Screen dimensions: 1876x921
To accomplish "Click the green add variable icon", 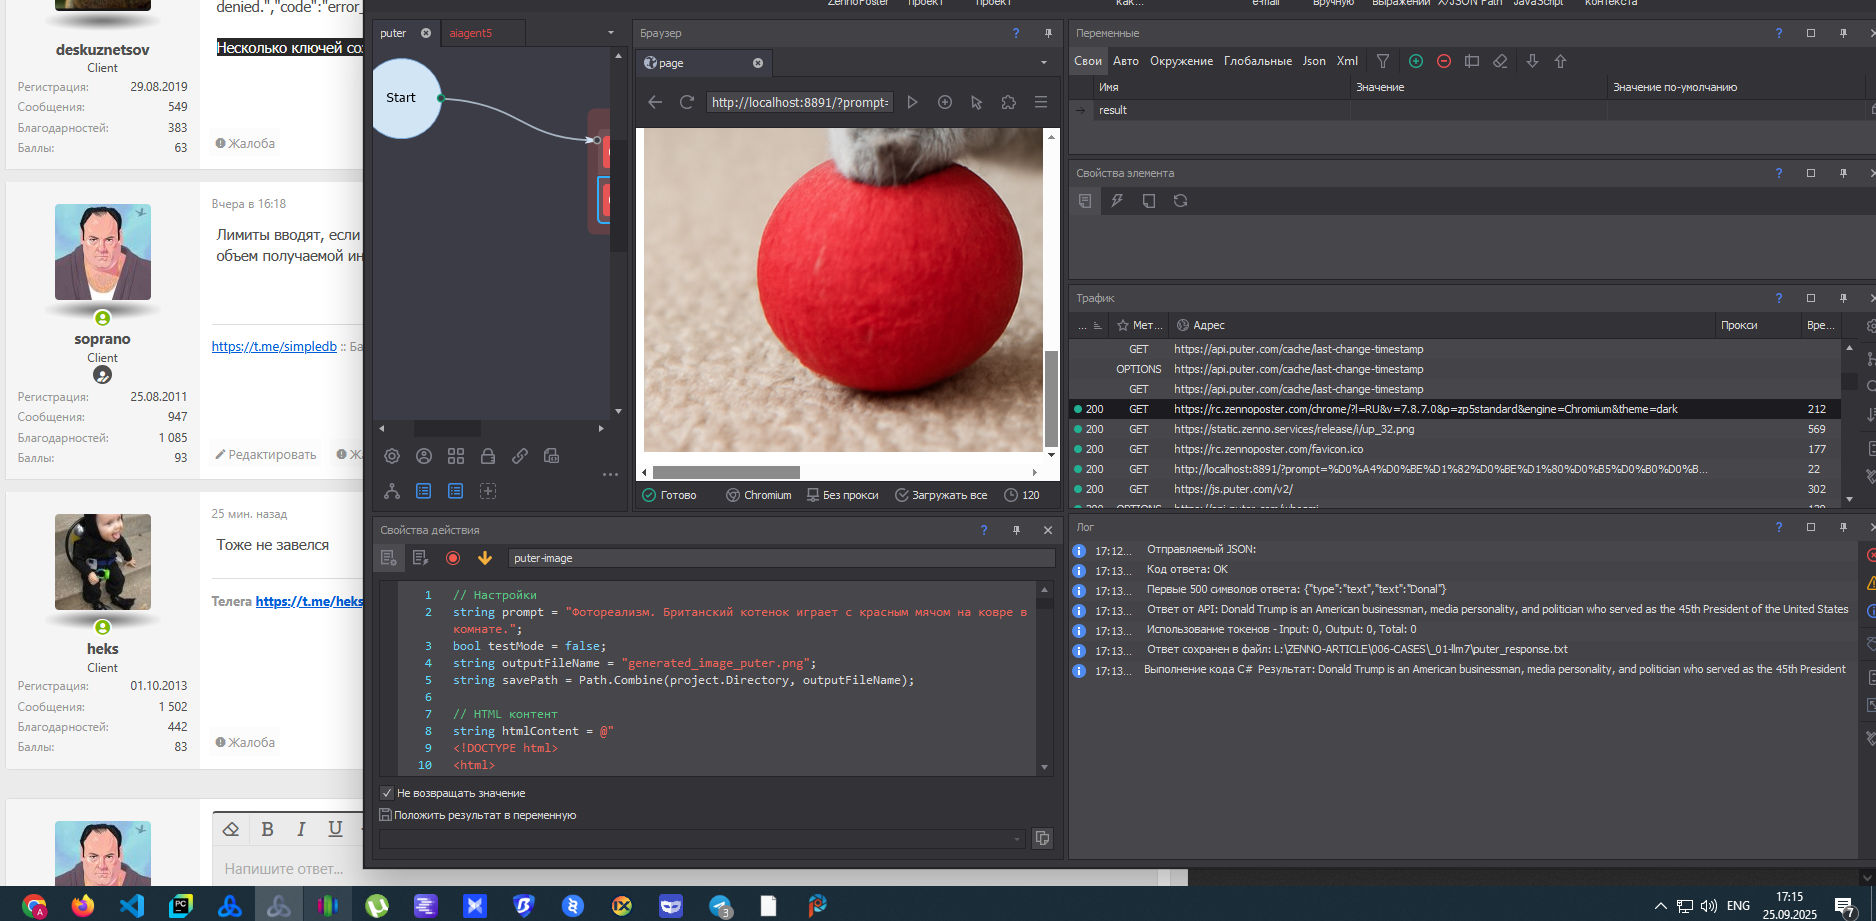I will point(1416,61).
